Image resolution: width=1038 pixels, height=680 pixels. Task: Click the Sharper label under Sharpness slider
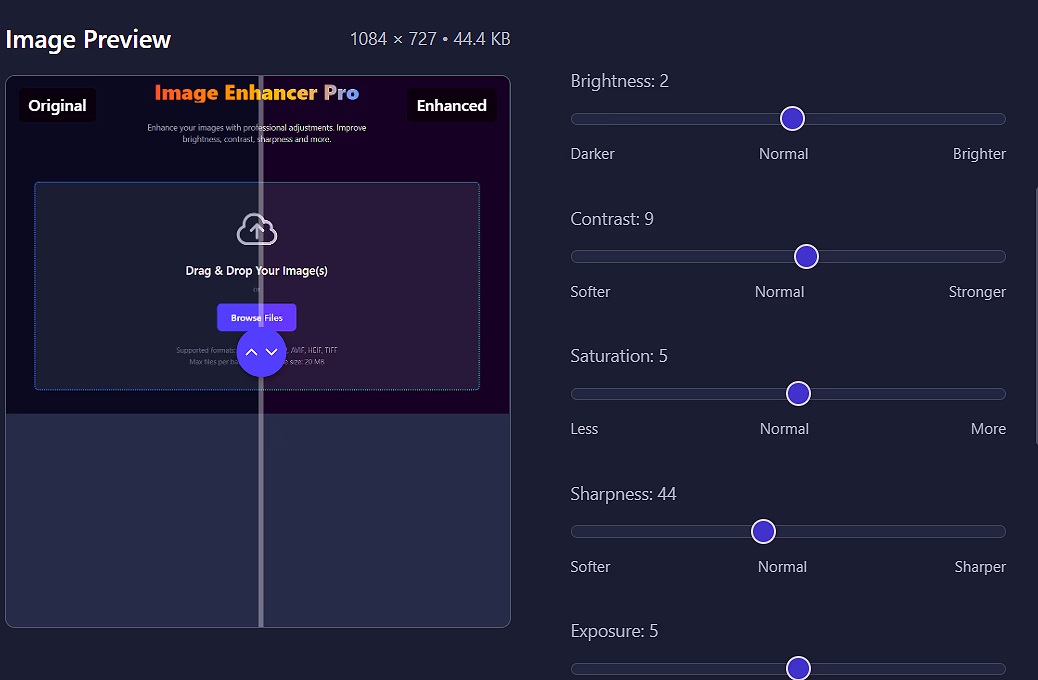point(979,567)
